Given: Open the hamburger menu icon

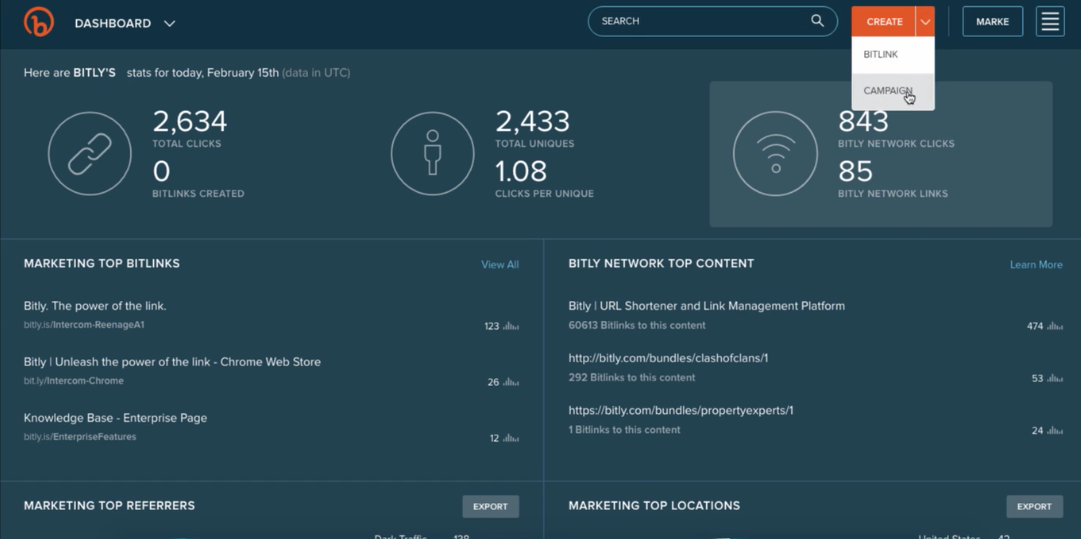Looking at the screenshot, I should click(1050, 21).
